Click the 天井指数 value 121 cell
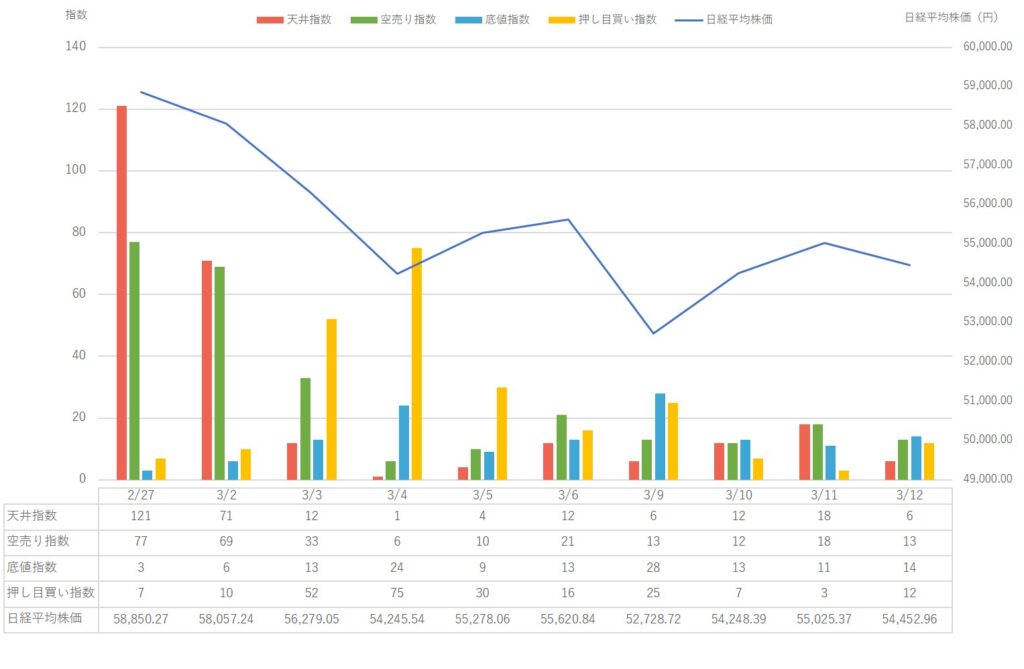1024x669 pixels. click(x=142, y=517)
